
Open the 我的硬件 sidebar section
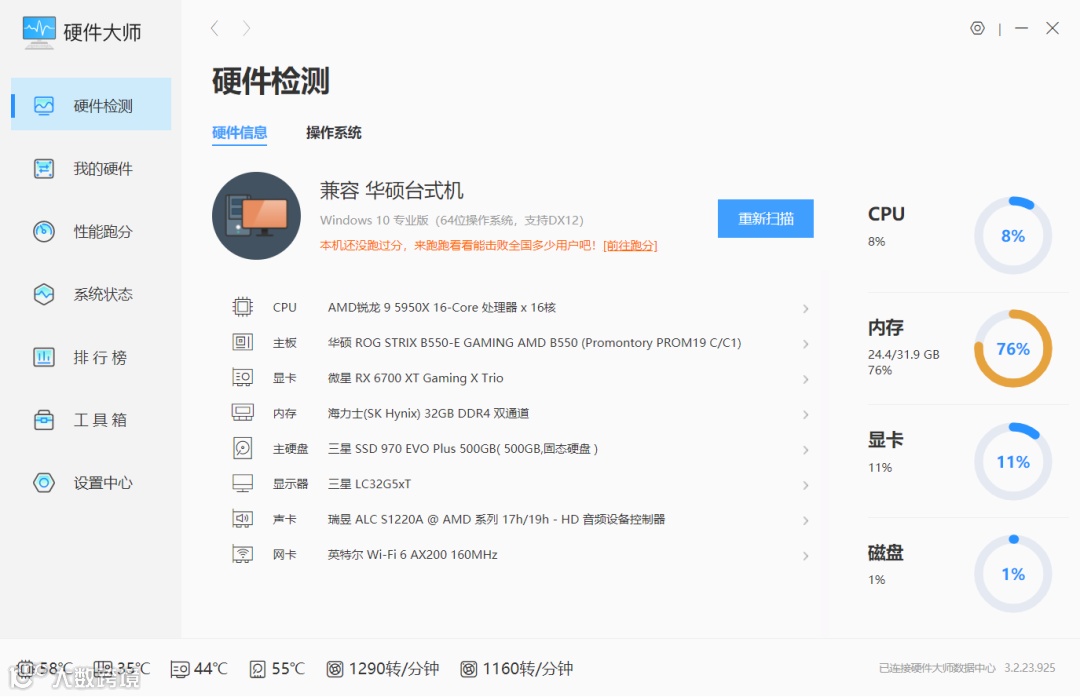pos(91,168)
